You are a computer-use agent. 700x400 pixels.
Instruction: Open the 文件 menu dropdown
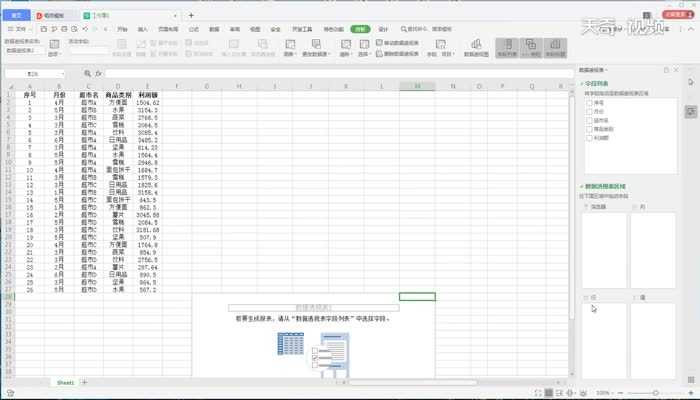coord(20,30)
